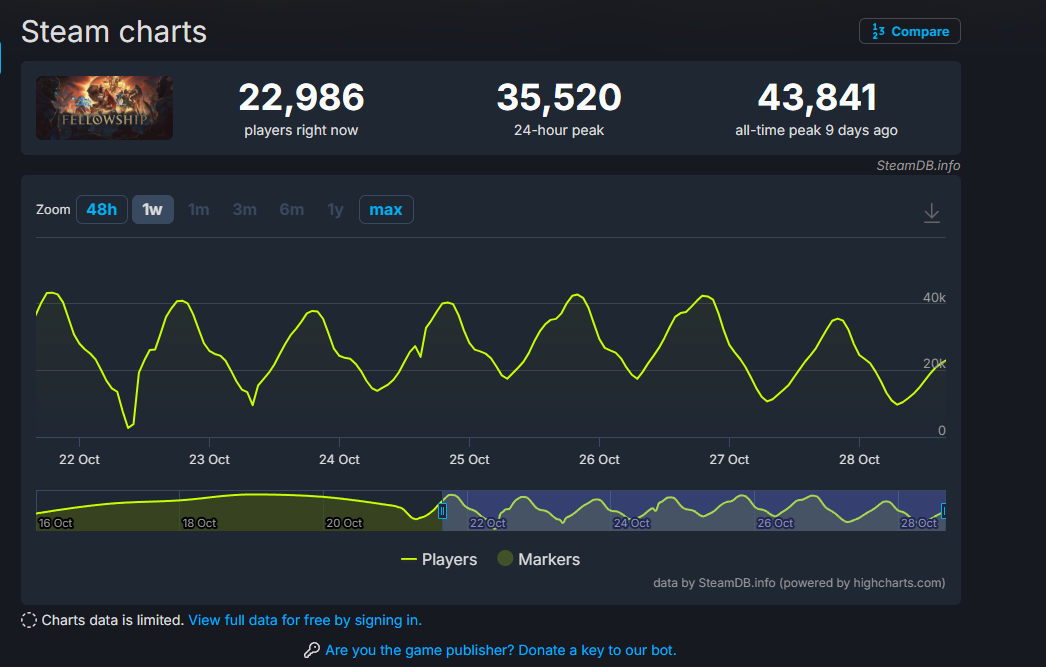Click the Steam charts heading
The height and width of the screenshot is (667, 1046).
point(114,32)
